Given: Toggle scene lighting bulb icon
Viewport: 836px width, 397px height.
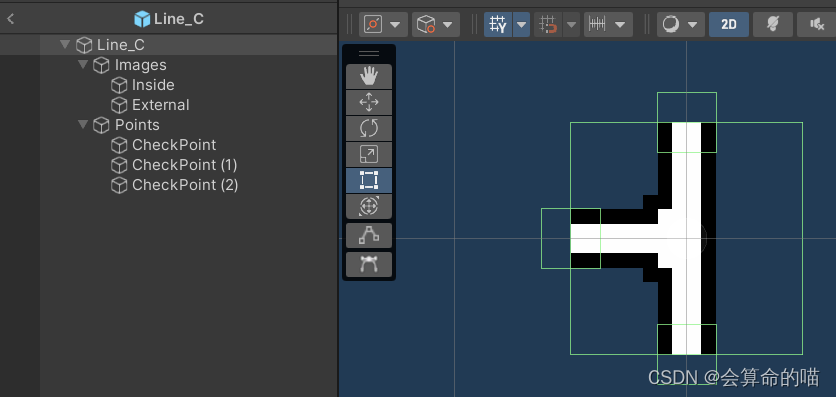Looking at the screenshot, I should [x=773, y=25].
